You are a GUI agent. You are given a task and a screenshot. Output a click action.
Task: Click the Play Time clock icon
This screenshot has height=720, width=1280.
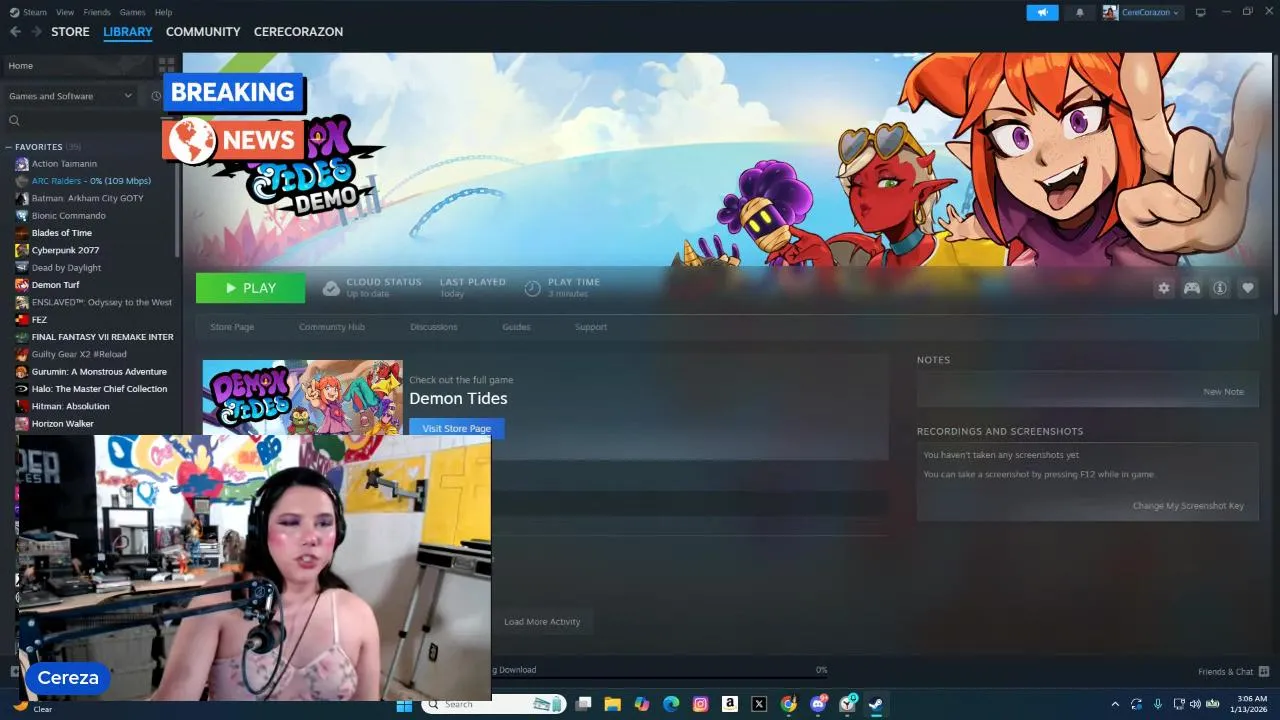click(533, 288)
